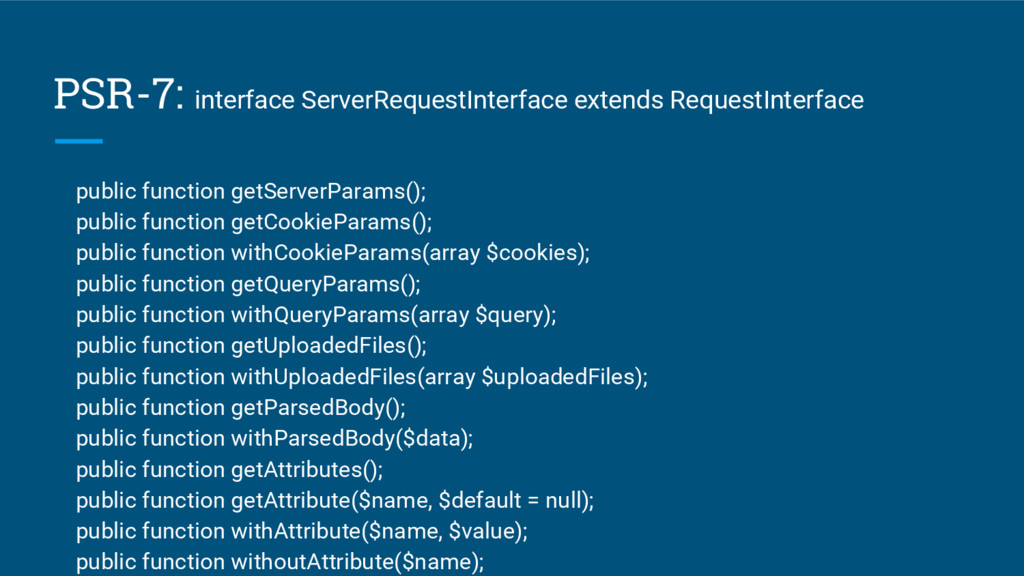Click the $cookies parameter text

click(x=533, y=253)
